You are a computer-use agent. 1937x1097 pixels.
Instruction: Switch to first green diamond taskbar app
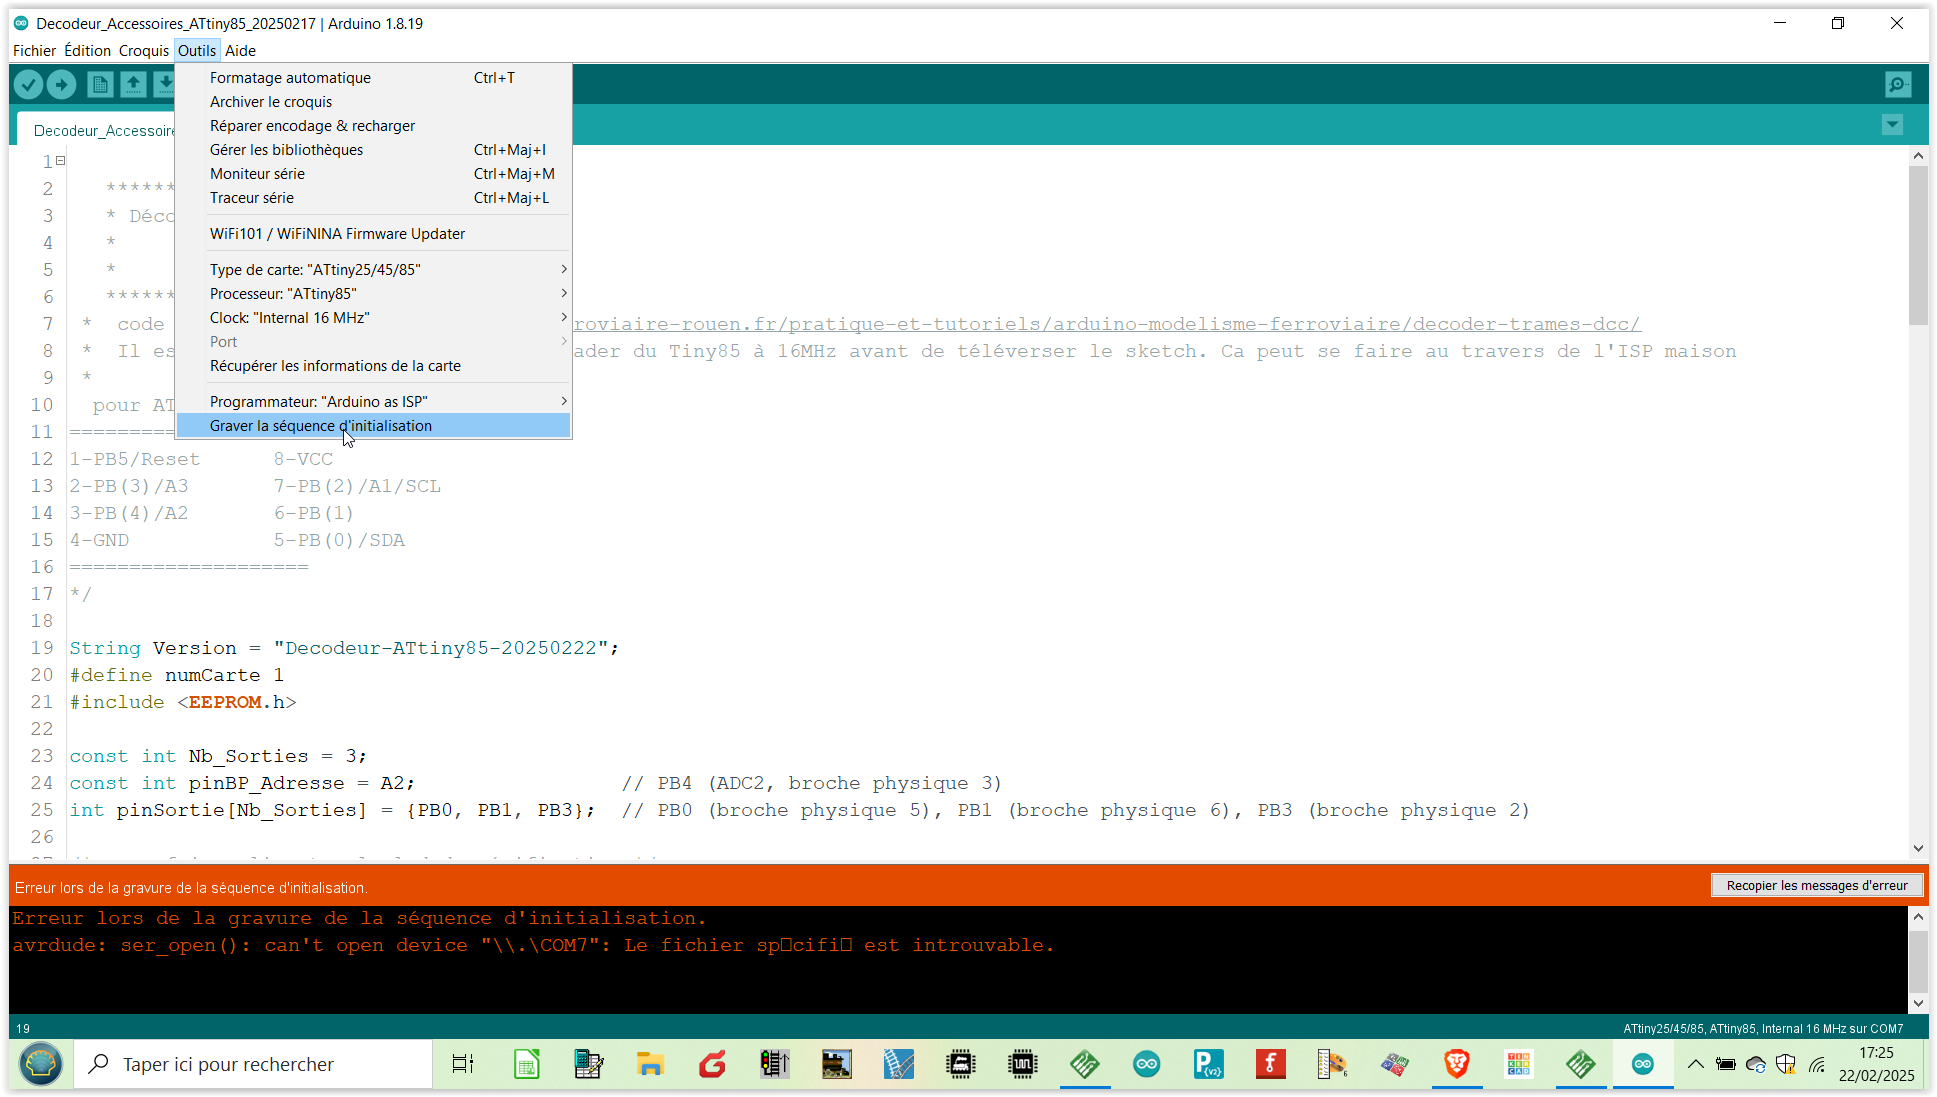pos(1084,1064)
